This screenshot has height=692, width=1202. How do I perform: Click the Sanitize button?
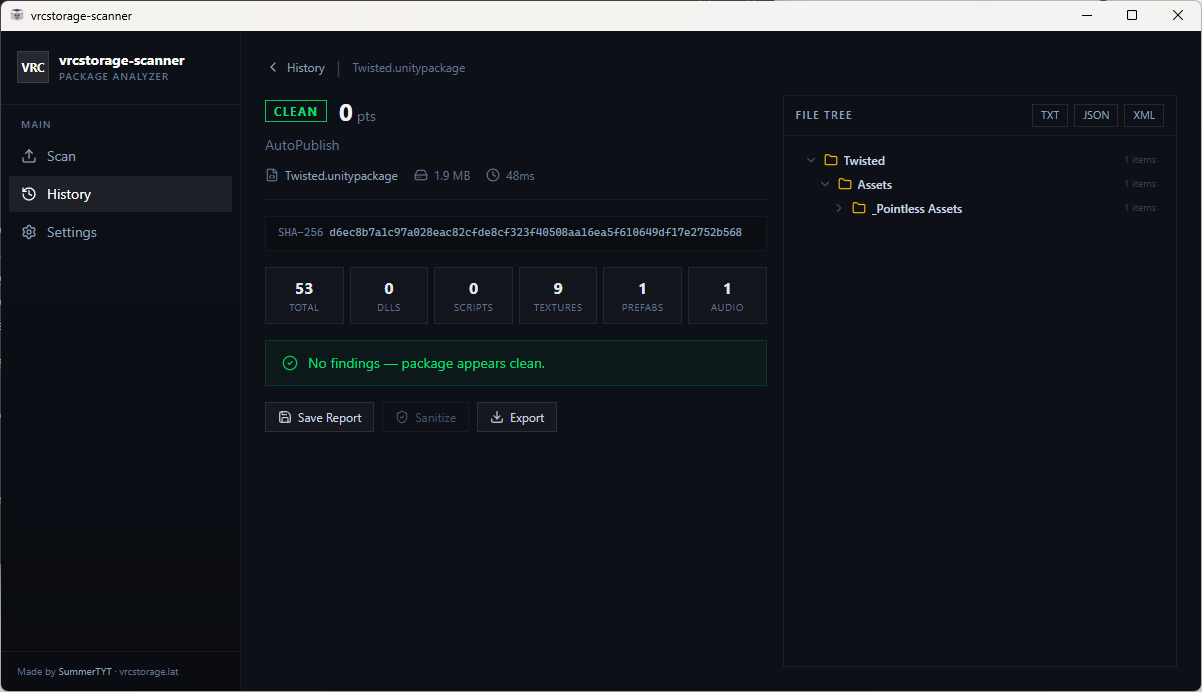426,417
